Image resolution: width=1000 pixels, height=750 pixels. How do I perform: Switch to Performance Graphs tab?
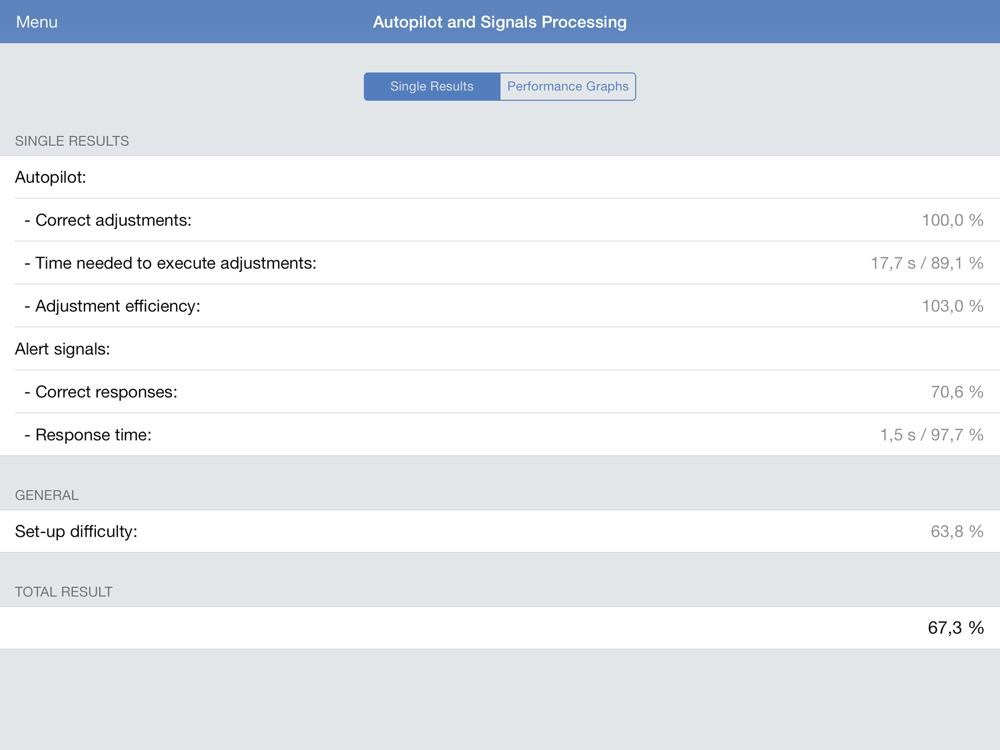click(x=568, y=86)
